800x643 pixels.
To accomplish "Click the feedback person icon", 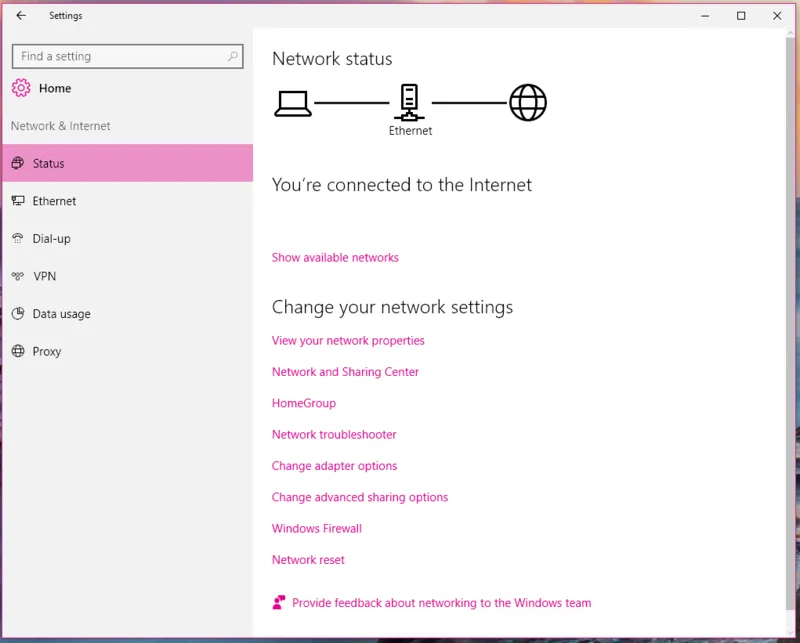I will coord(279,603).
